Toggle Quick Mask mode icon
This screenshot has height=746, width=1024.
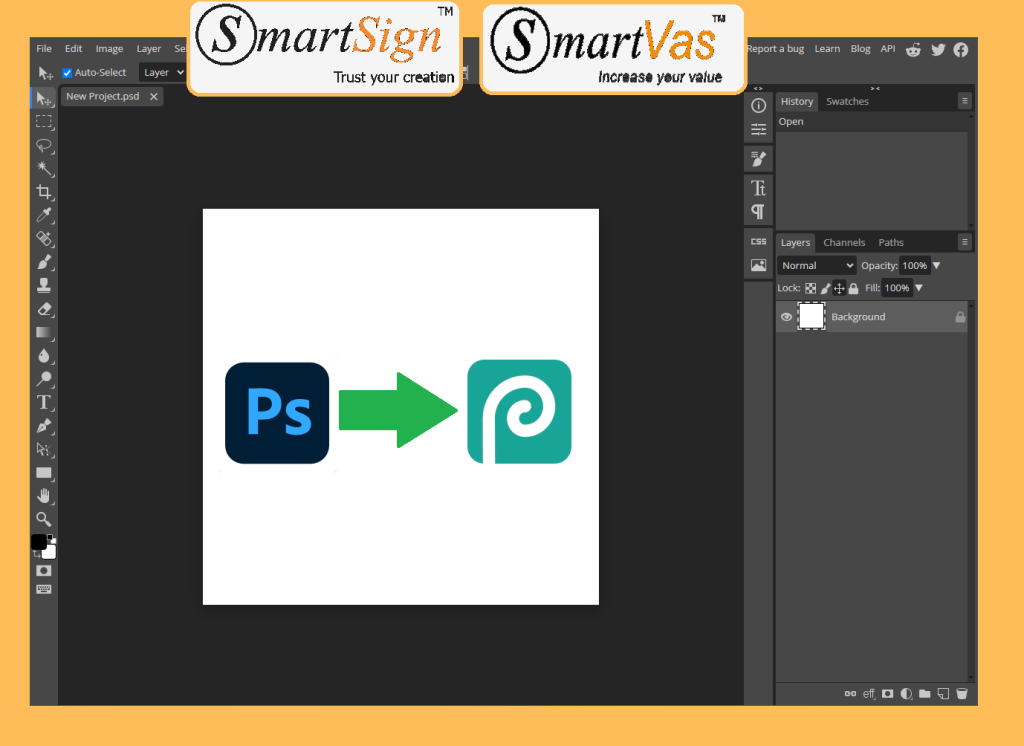(x=44, y=571)
